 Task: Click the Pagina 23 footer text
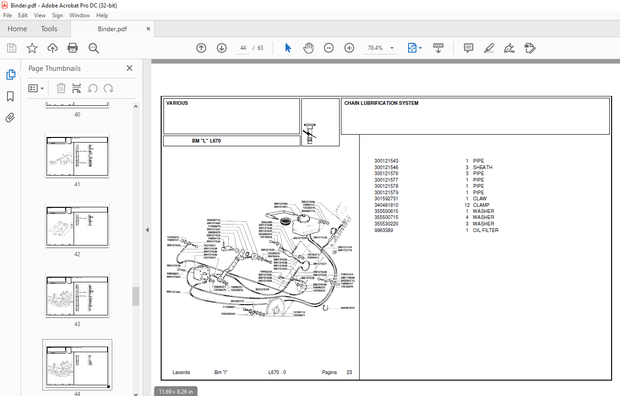337,372
